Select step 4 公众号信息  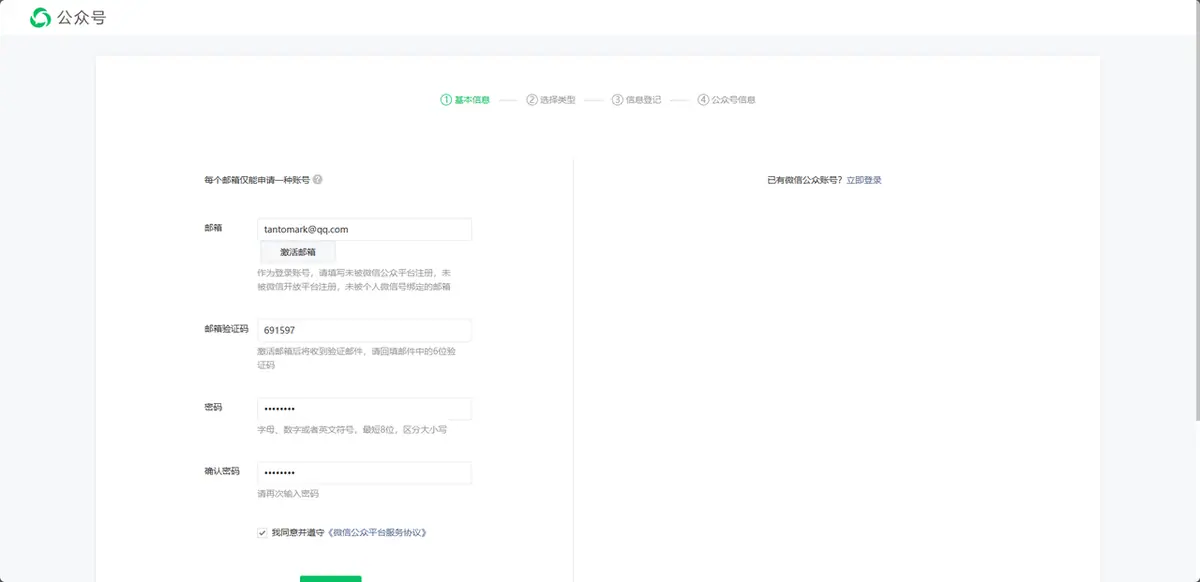click(x=727, y=100)
